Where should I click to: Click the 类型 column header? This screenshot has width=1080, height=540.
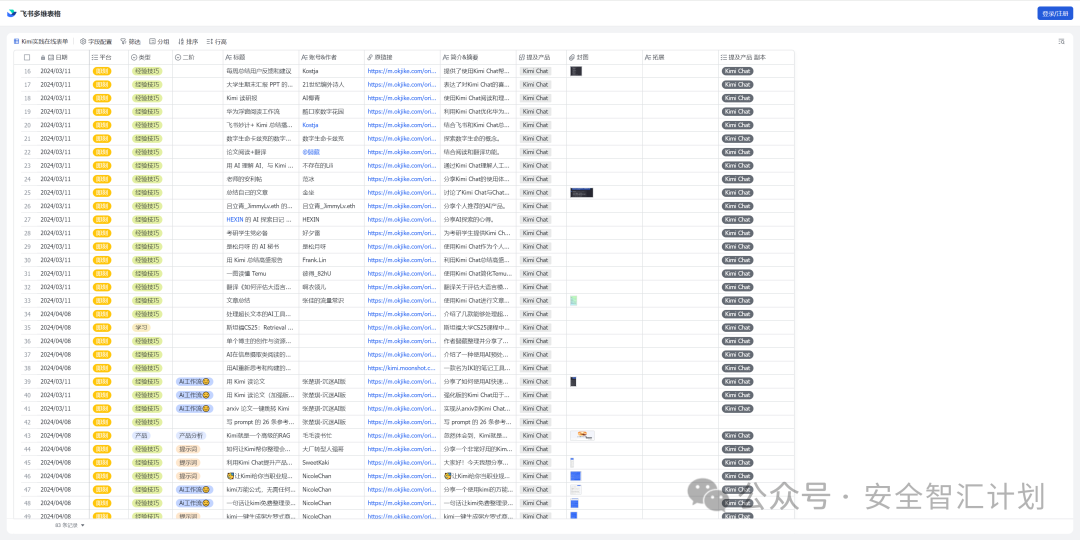150,57
